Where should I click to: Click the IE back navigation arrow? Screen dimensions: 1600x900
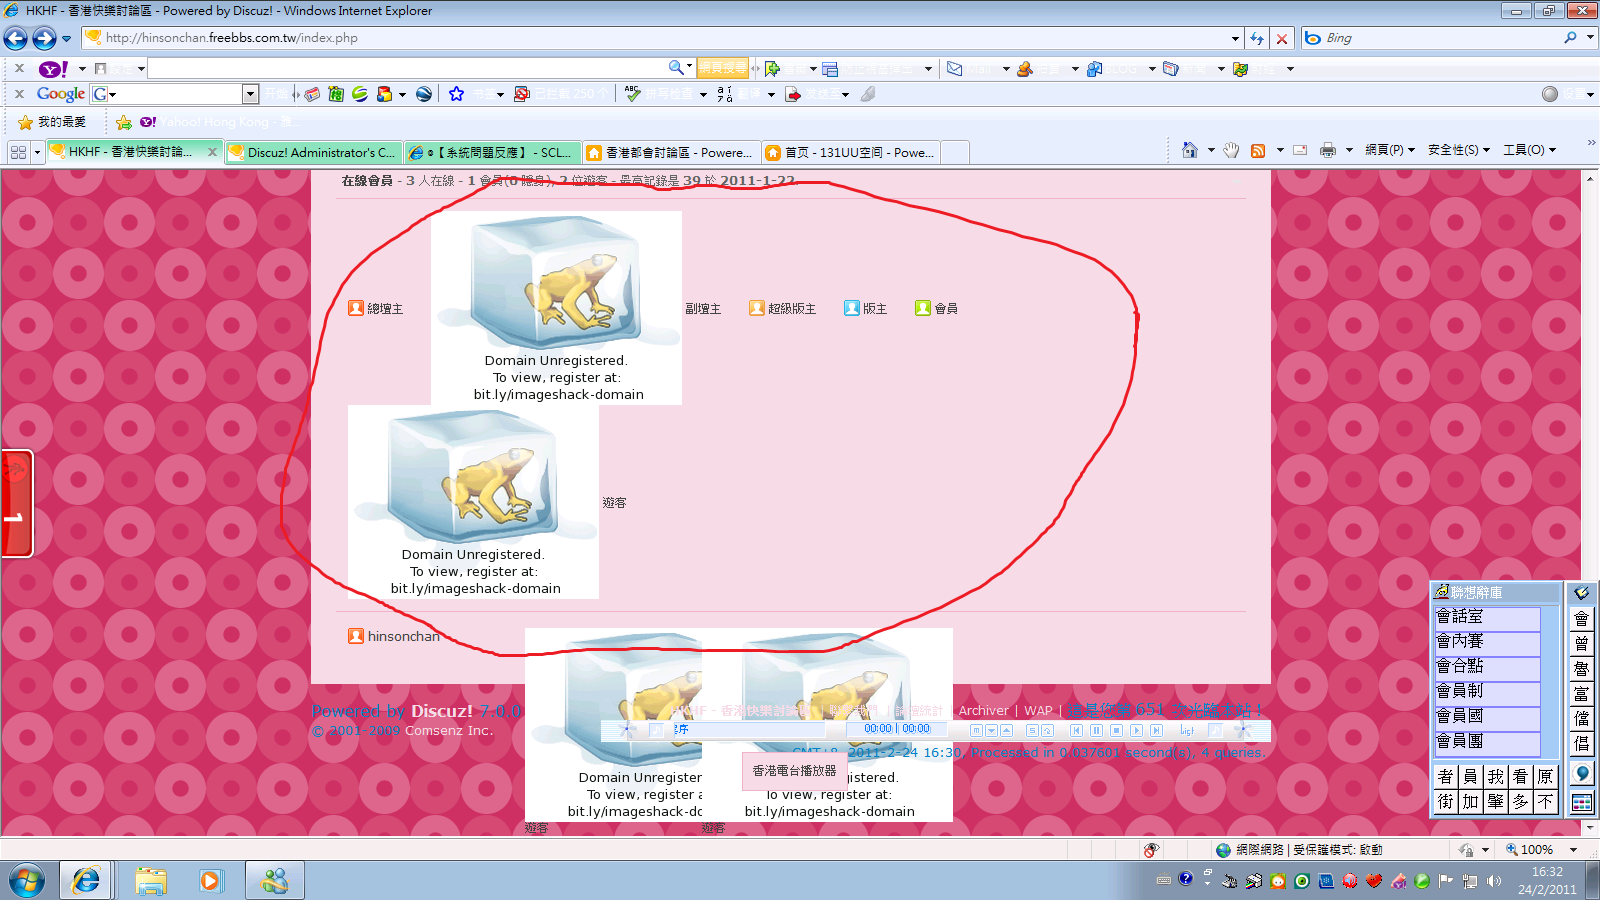pos(16,38)
